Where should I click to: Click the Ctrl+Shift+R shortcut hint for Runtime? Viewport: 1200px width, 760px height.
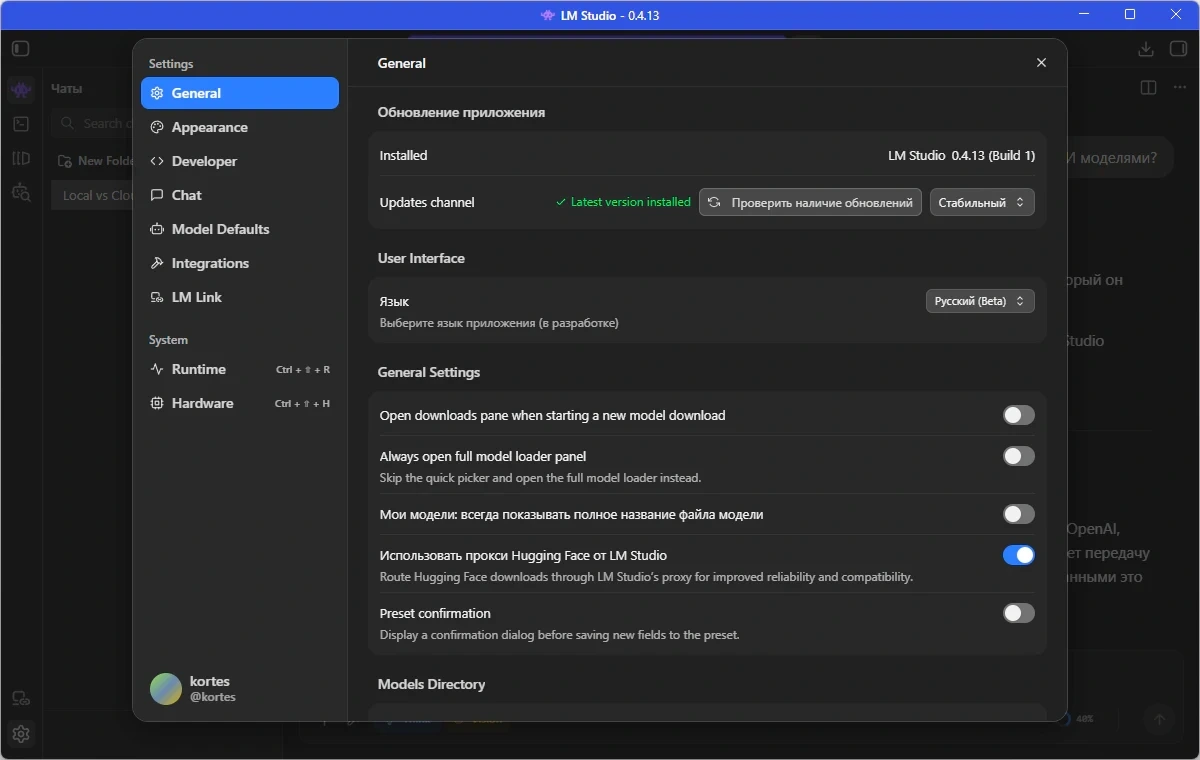click(303, 370)
